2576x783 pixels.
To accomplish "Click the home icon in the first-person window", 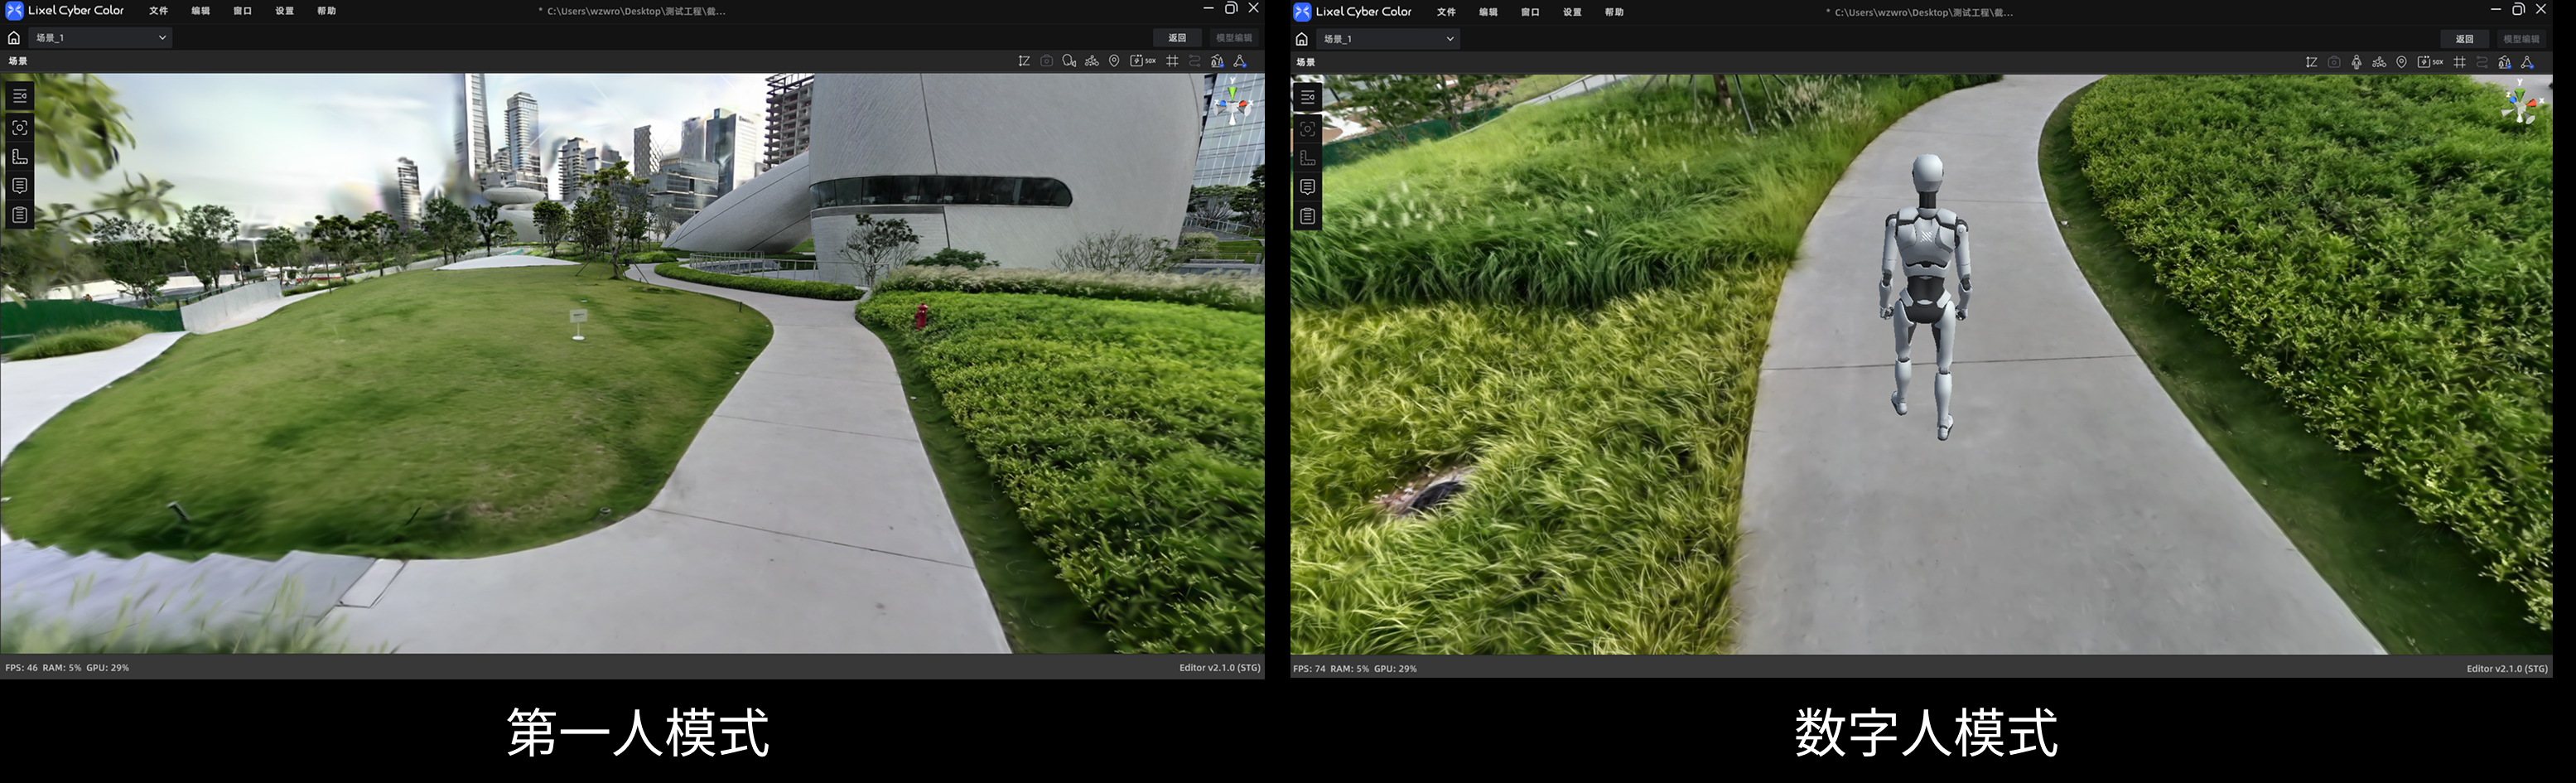I will 14,38.
